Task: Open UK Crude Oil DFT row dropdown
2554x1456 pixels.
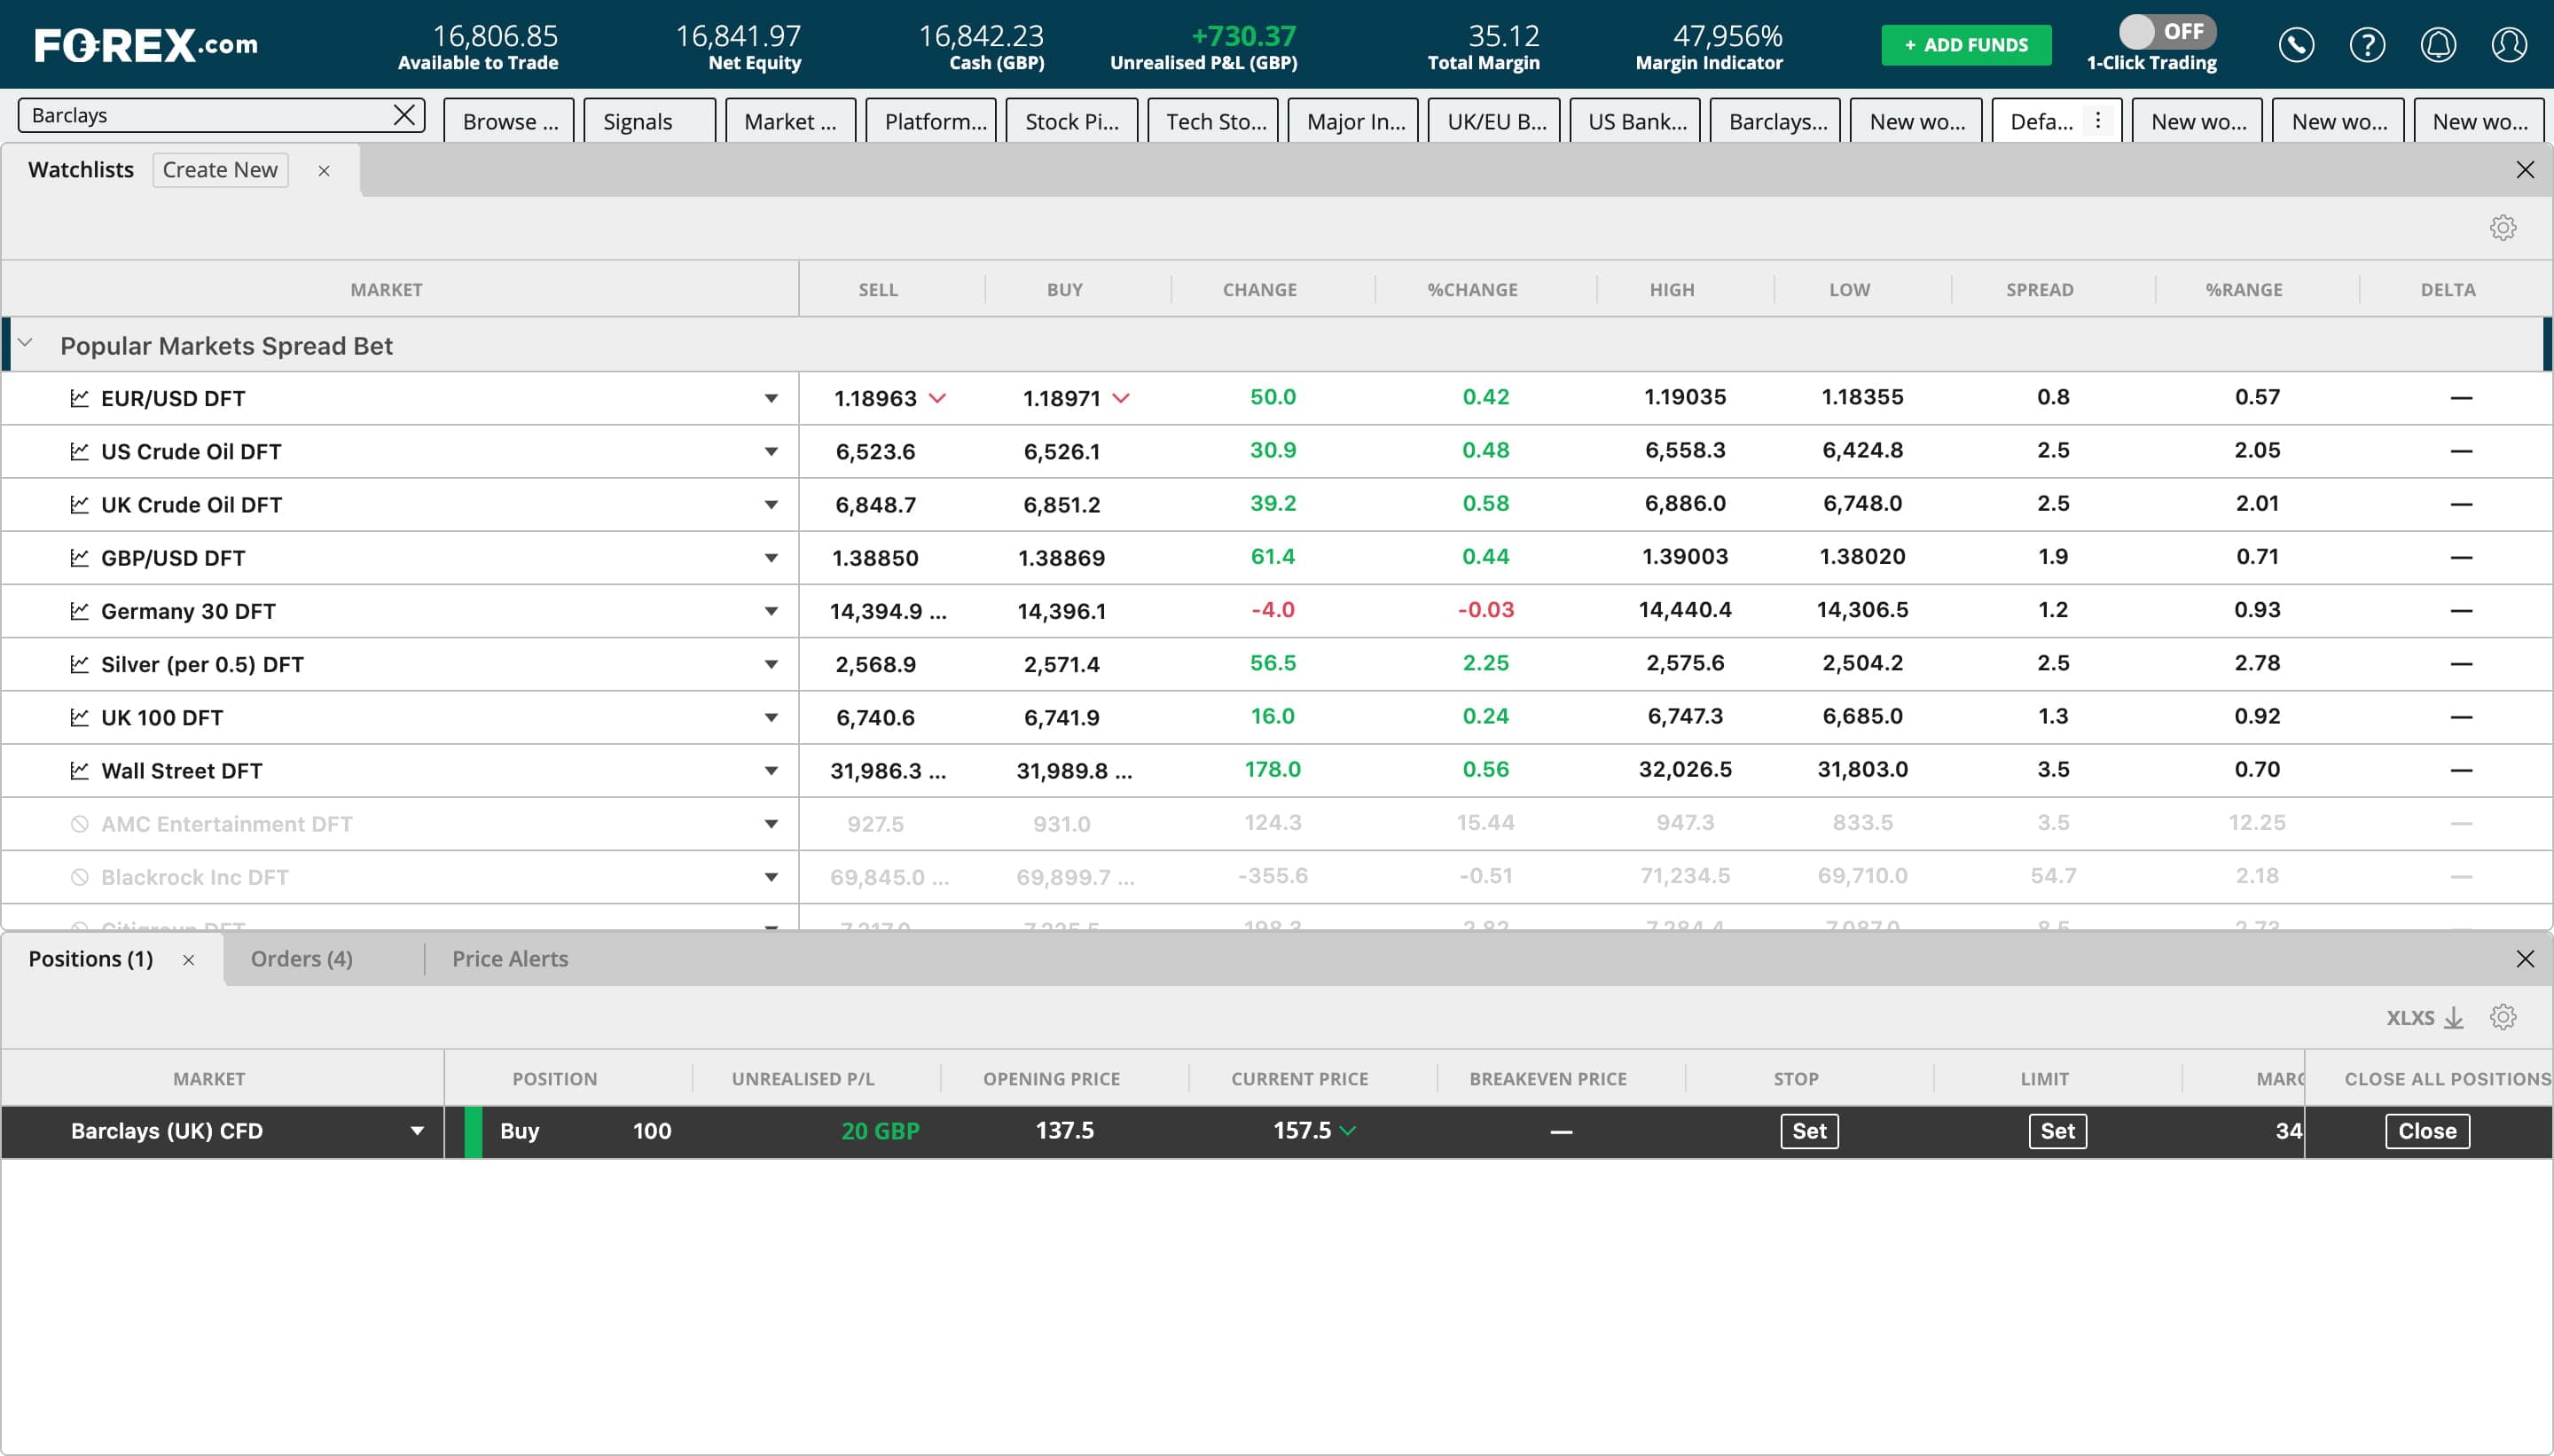Action: pos(771,504)
